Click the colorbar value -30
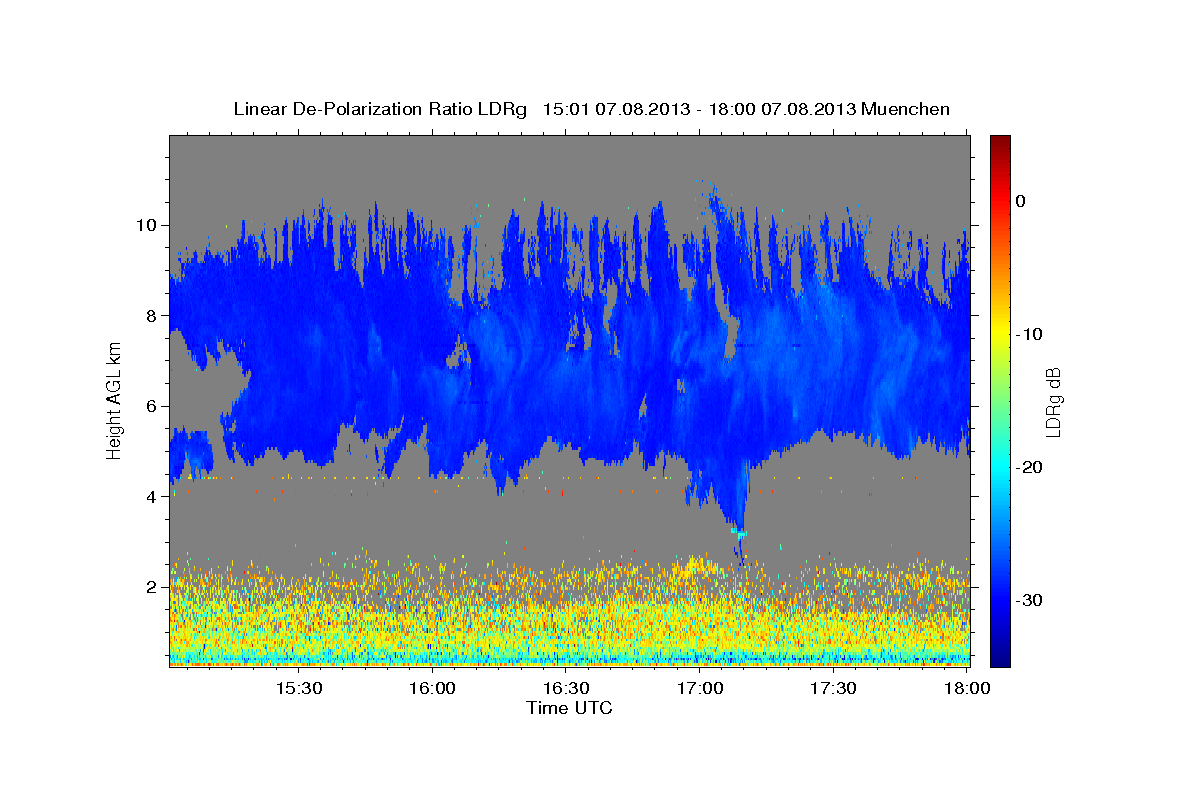 (x=1030, y=600)
